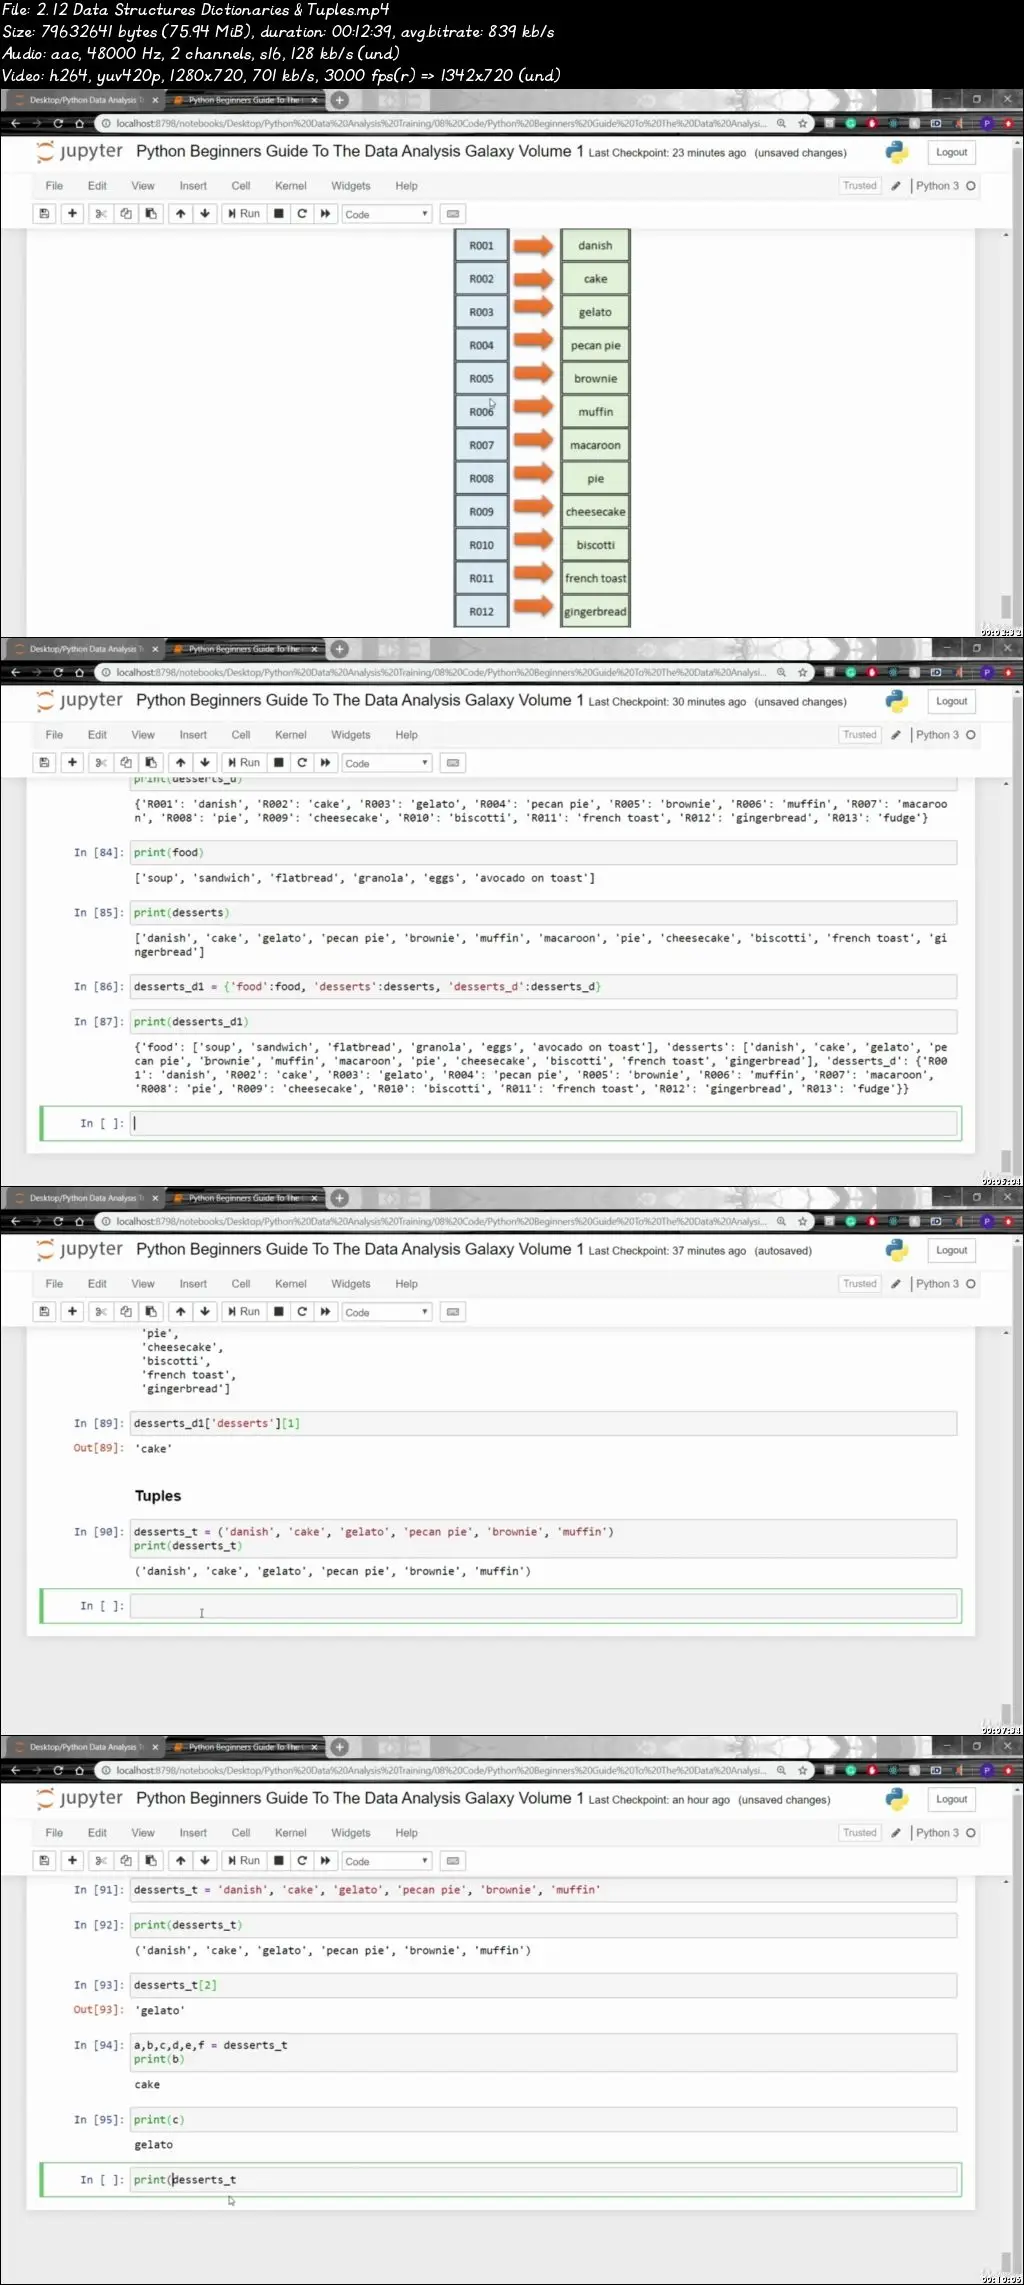The height and width of the screenshot is (2285, 1024).
Task: Click notebook title in '30 minutes ago' frame
Action: pos(359,700)
